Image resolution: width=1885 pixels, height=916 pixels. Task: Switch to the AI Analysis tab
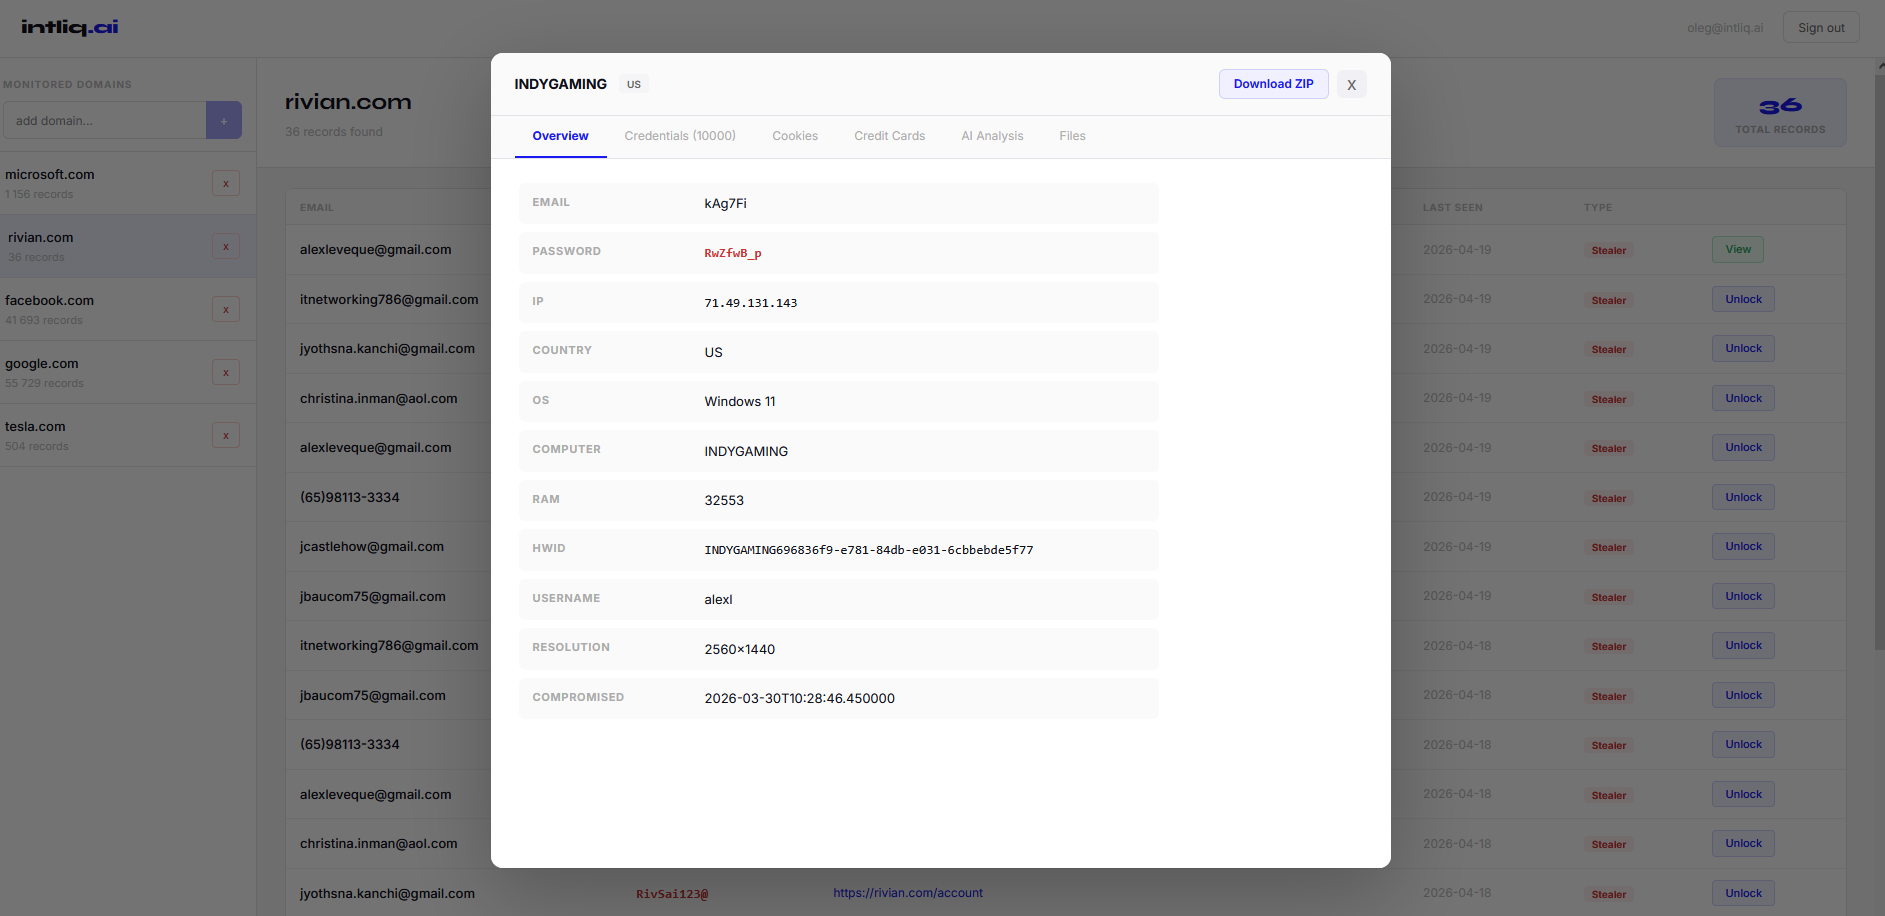[x=991, y=136]
